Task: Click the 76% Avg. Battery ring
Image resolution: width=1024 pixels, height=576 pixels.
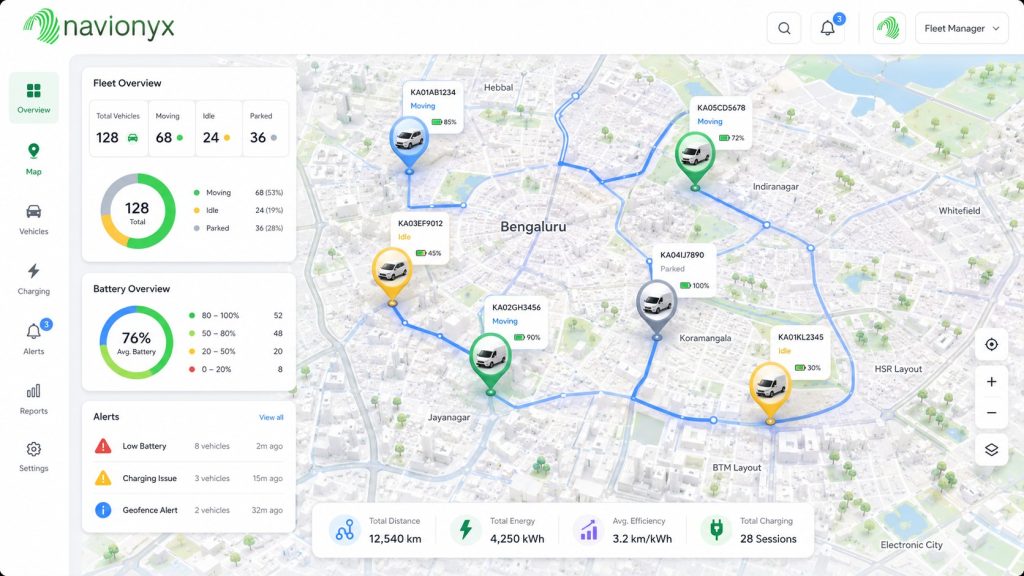Action: point(136,342)
